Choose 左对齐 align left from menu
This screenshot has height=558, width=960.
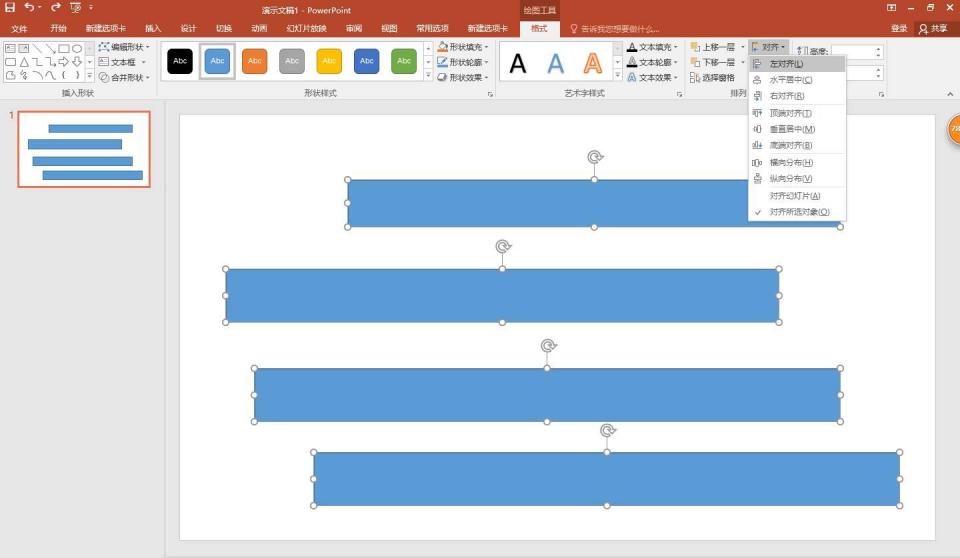click(786, 64)
